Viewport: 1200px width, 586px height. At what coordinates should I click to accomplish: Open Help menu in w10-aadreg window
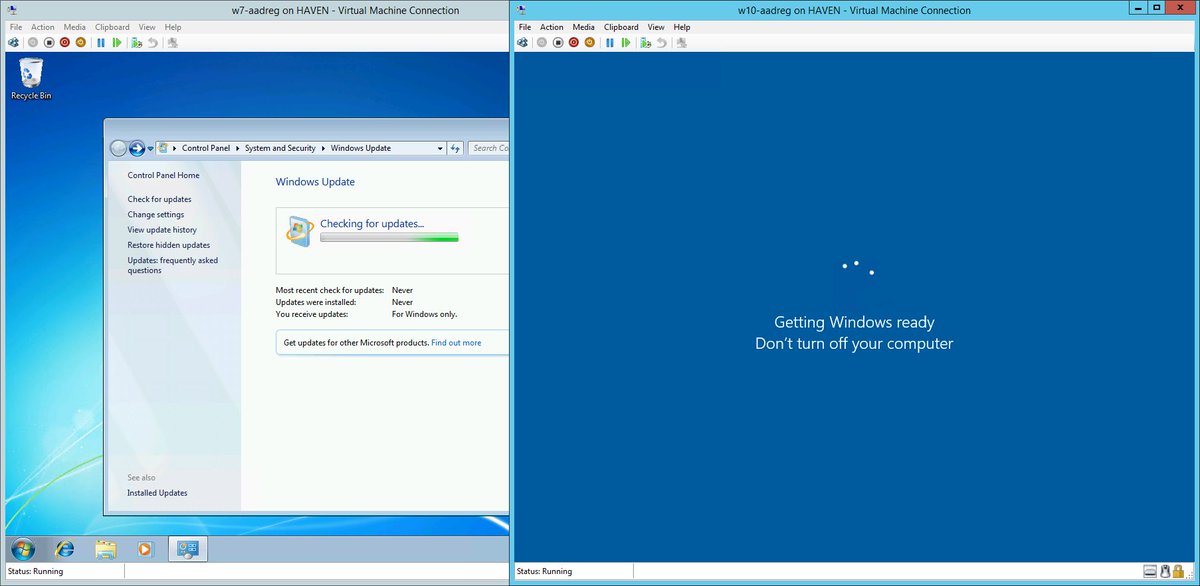(x=682, y=27)
